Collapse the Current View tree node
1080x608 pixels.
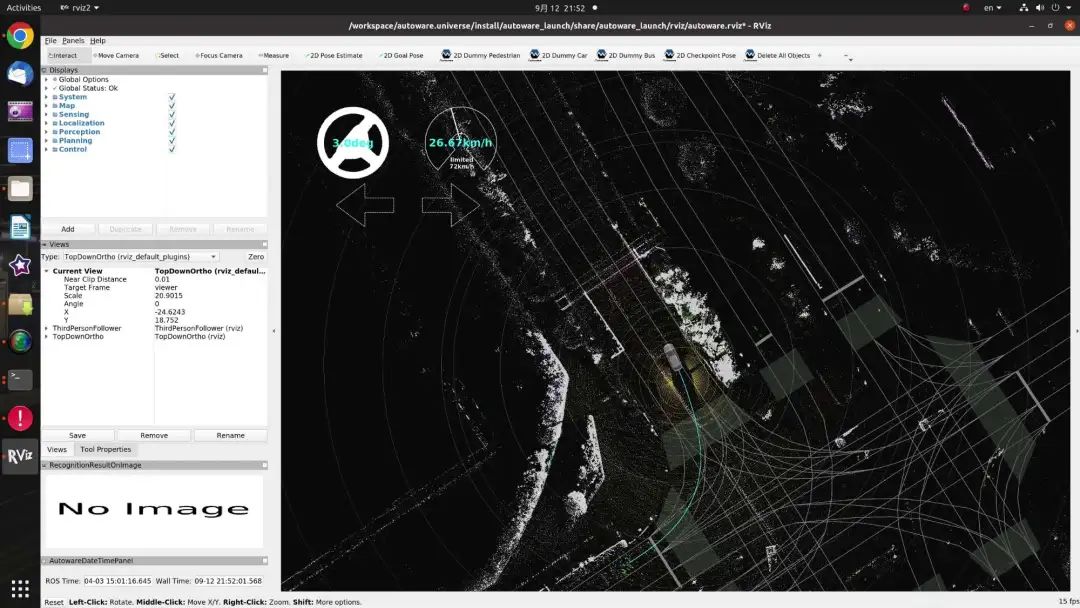click(46, 271)
